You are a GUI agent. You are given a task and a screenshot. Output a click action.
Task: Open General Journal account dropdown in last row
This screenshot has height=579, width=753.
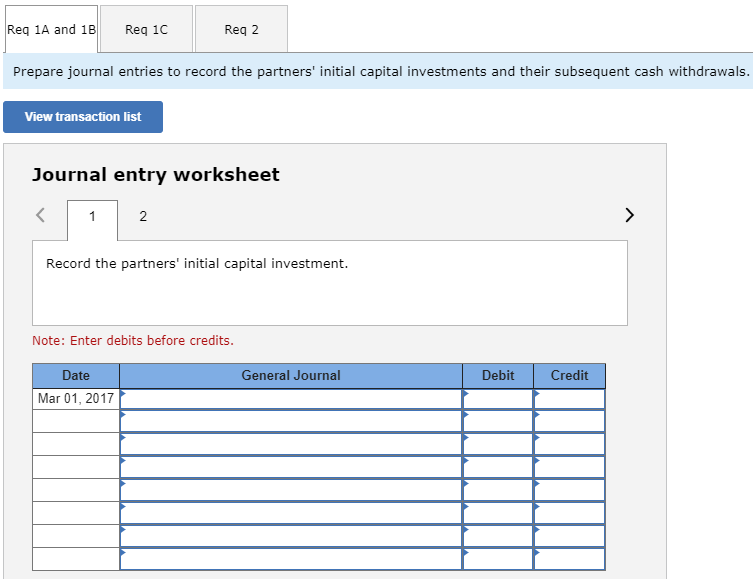(291, 559)
